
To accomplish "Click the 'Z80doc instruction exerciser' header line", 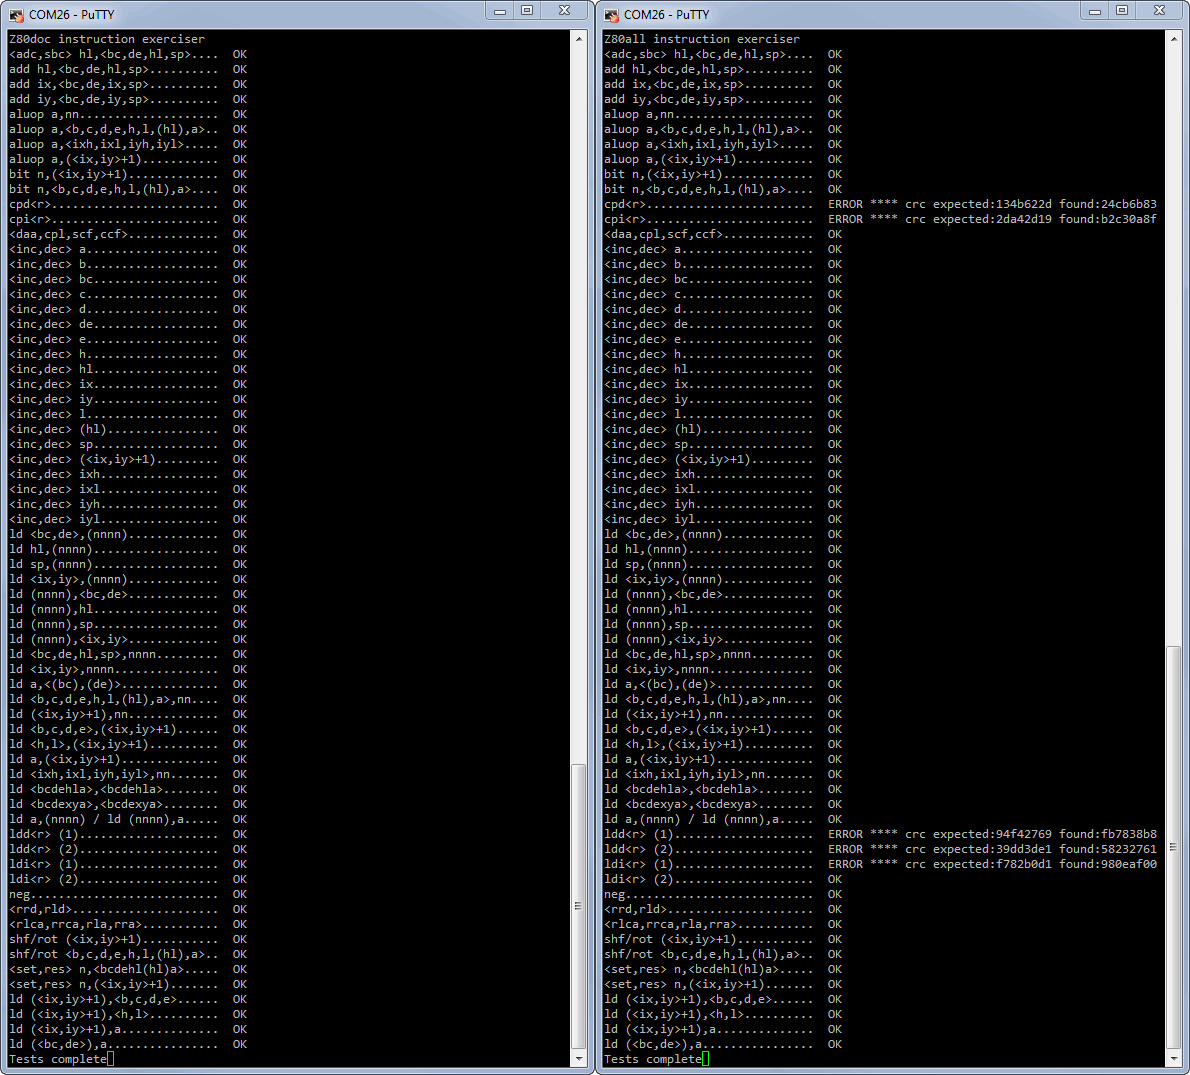I will 107,39.
